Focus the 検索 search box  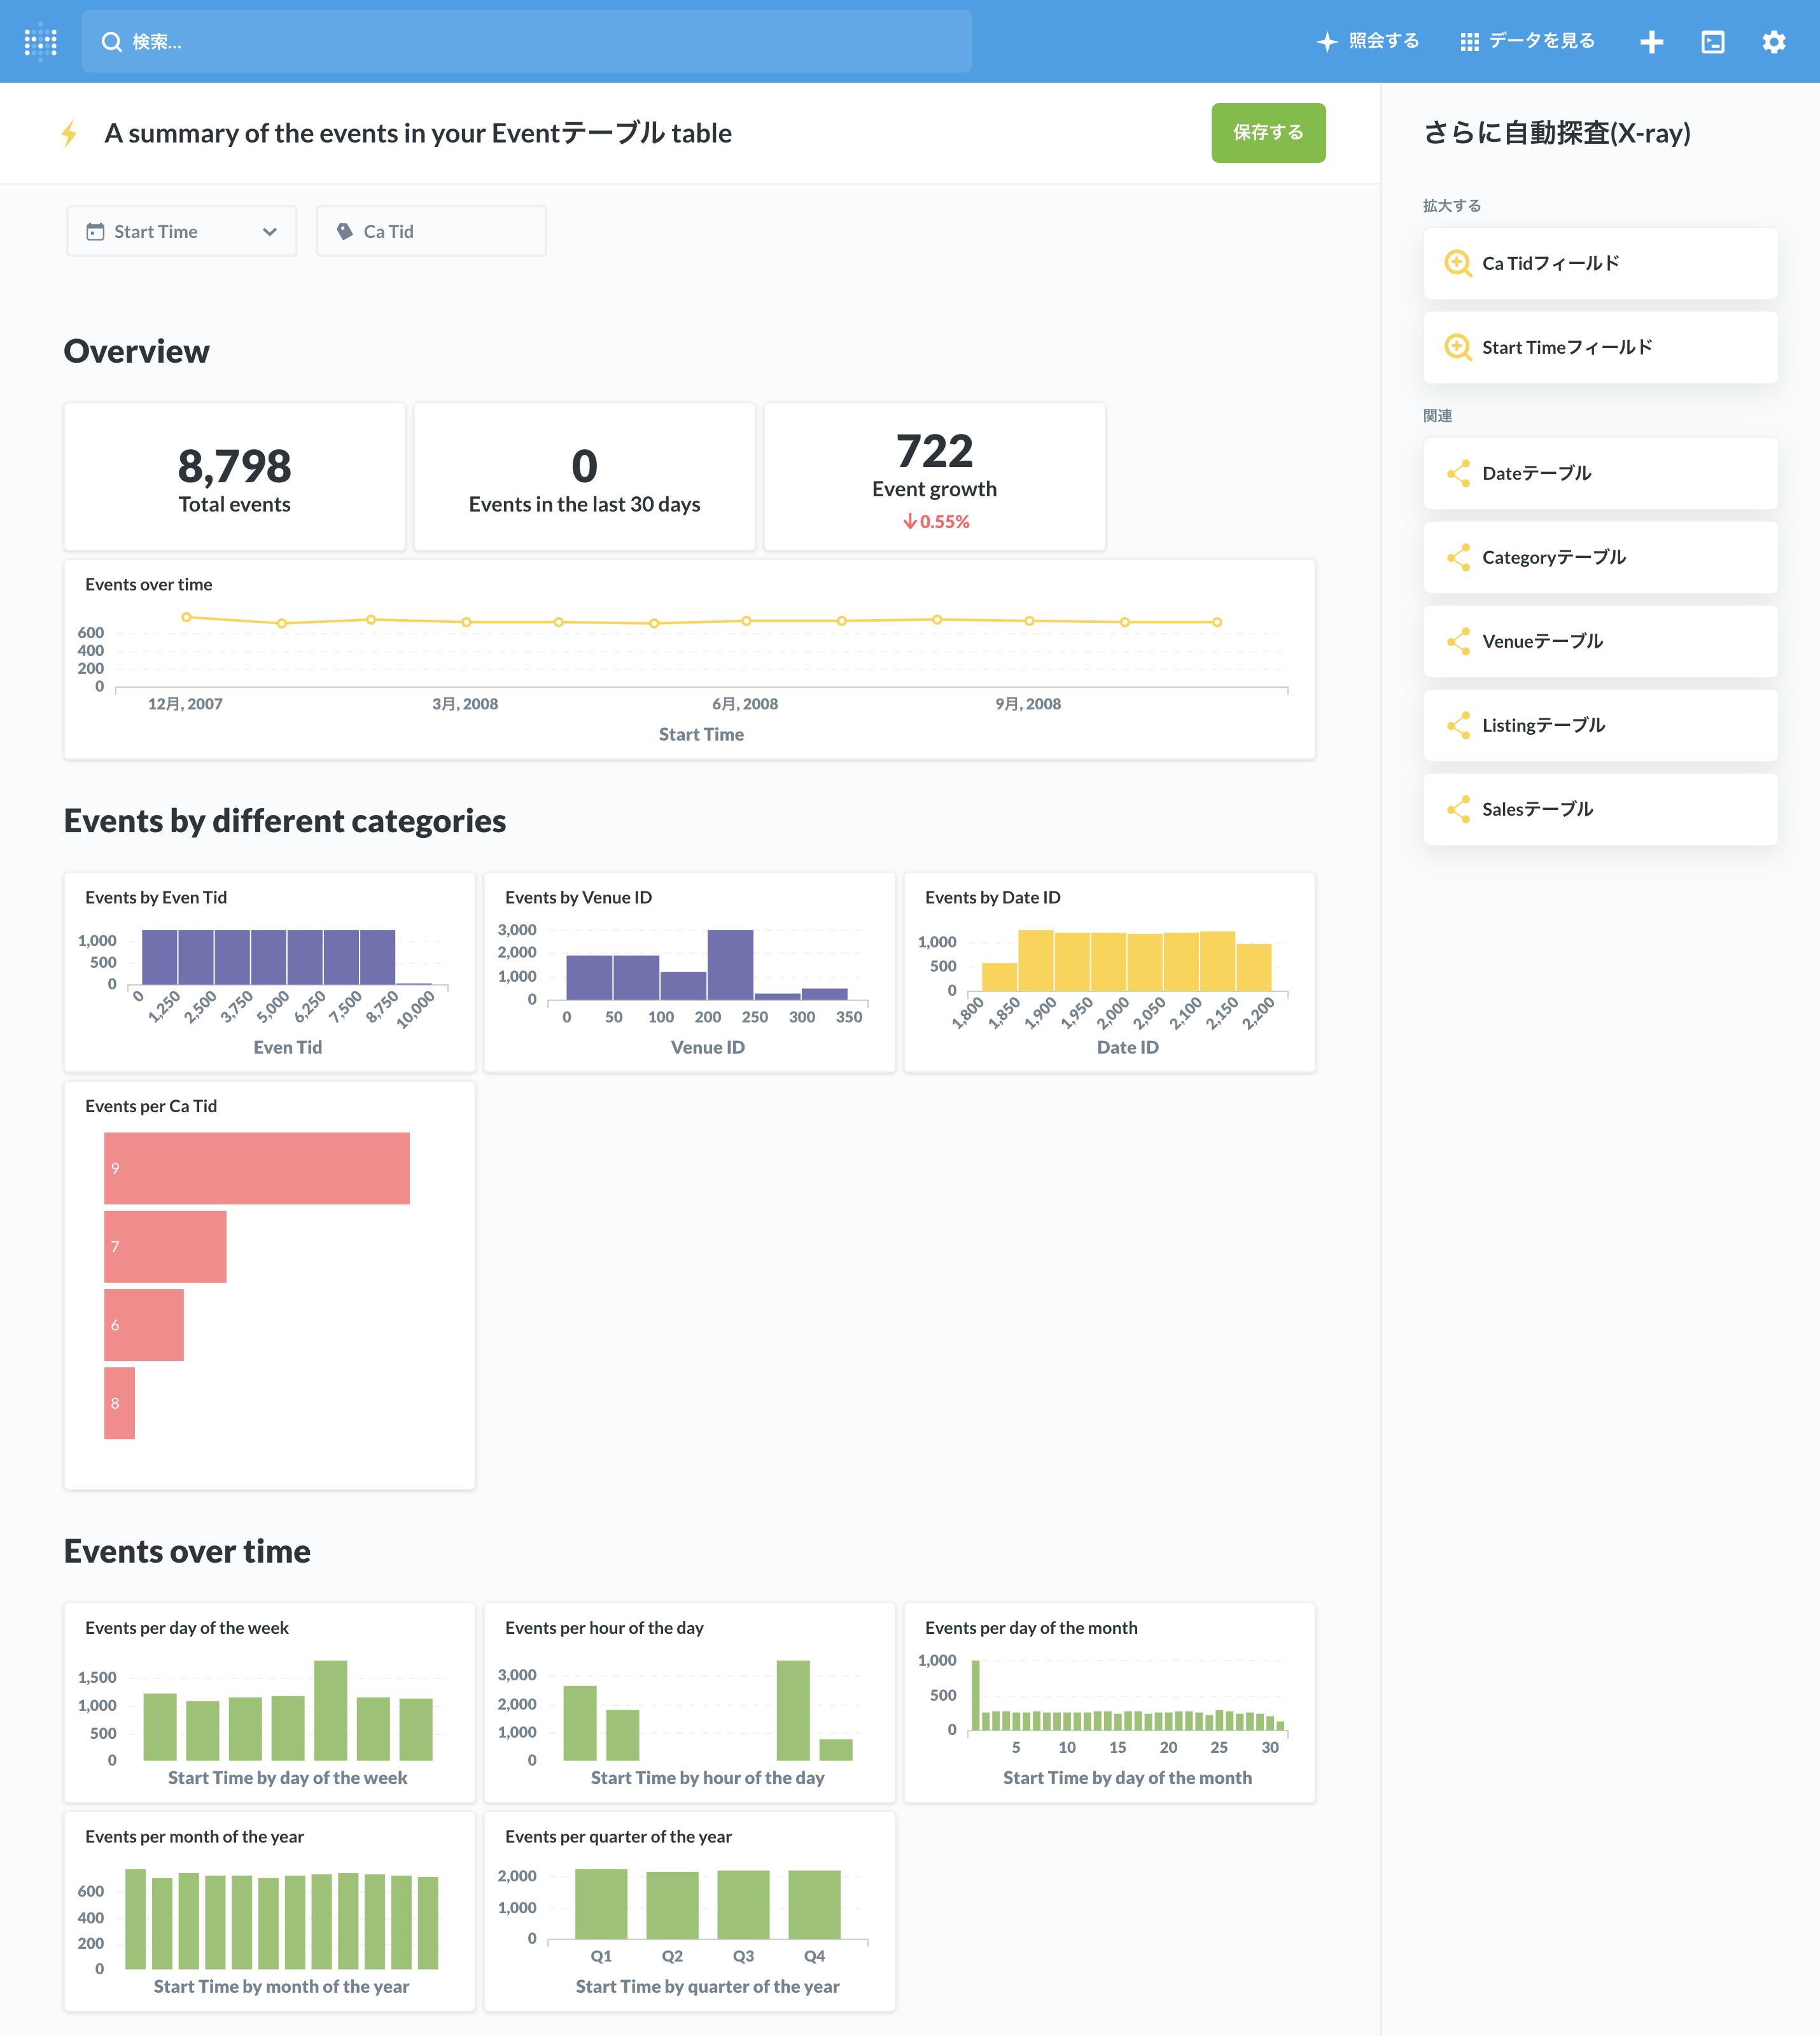526,41
